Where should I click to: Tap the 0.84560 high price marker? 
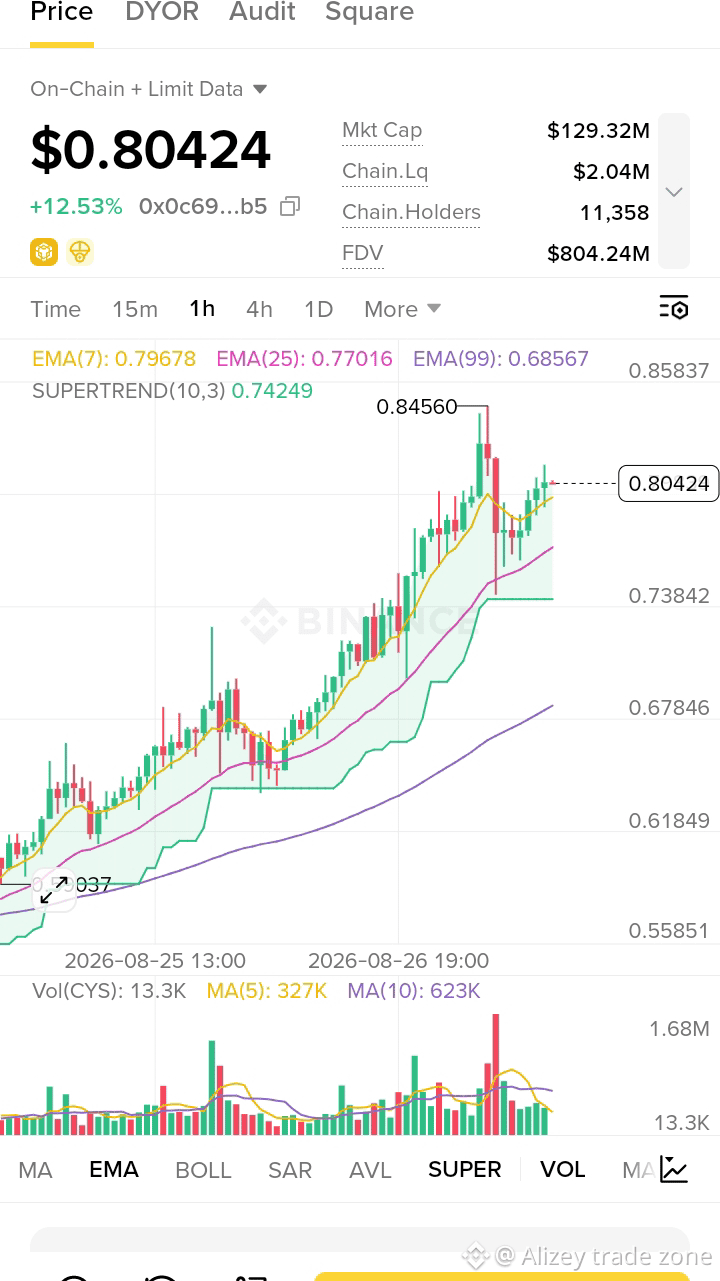coord(417,406)
